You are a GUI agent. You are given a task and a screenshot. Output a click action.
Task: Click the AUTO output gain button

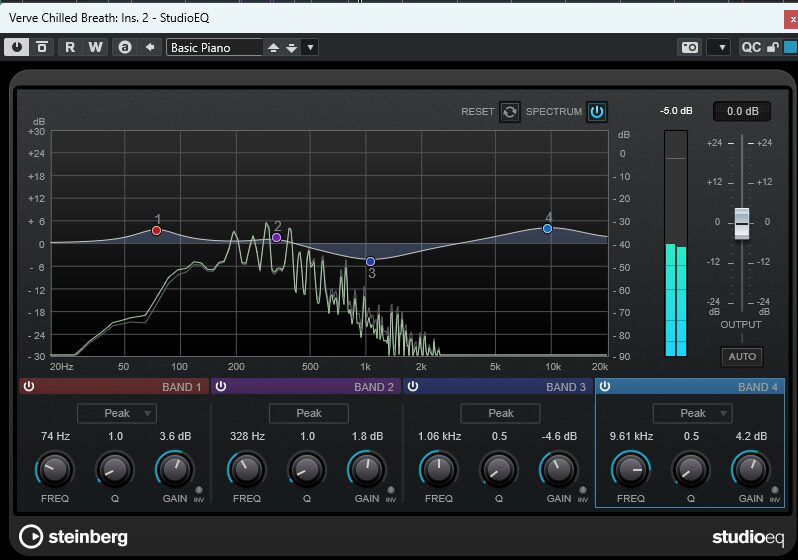coord(741,356)
